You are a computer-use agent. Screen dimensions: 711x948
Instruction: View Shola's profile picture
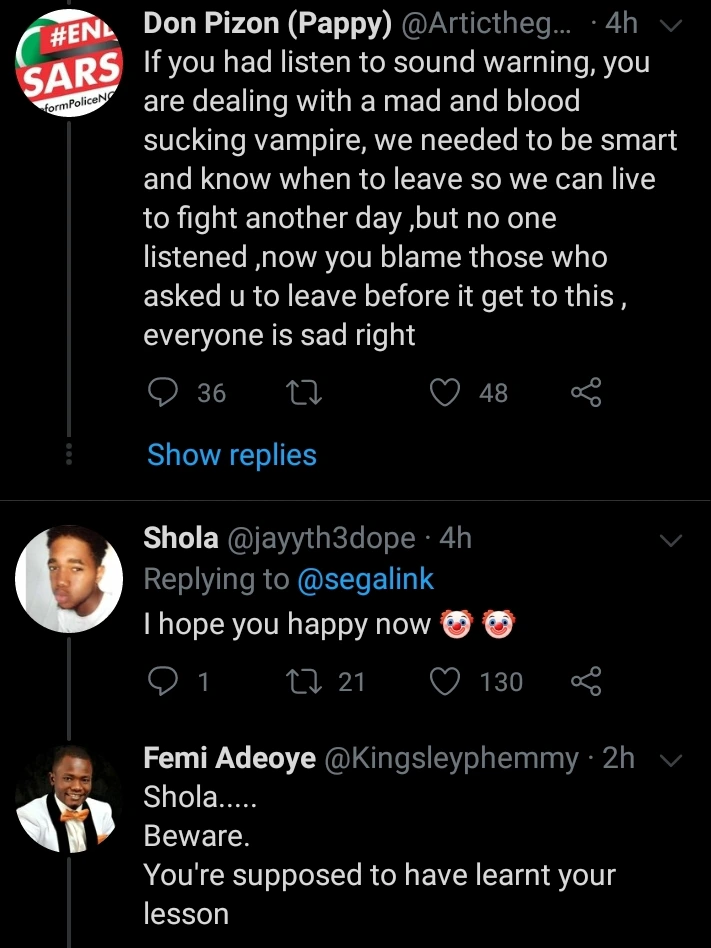(69, 579)
